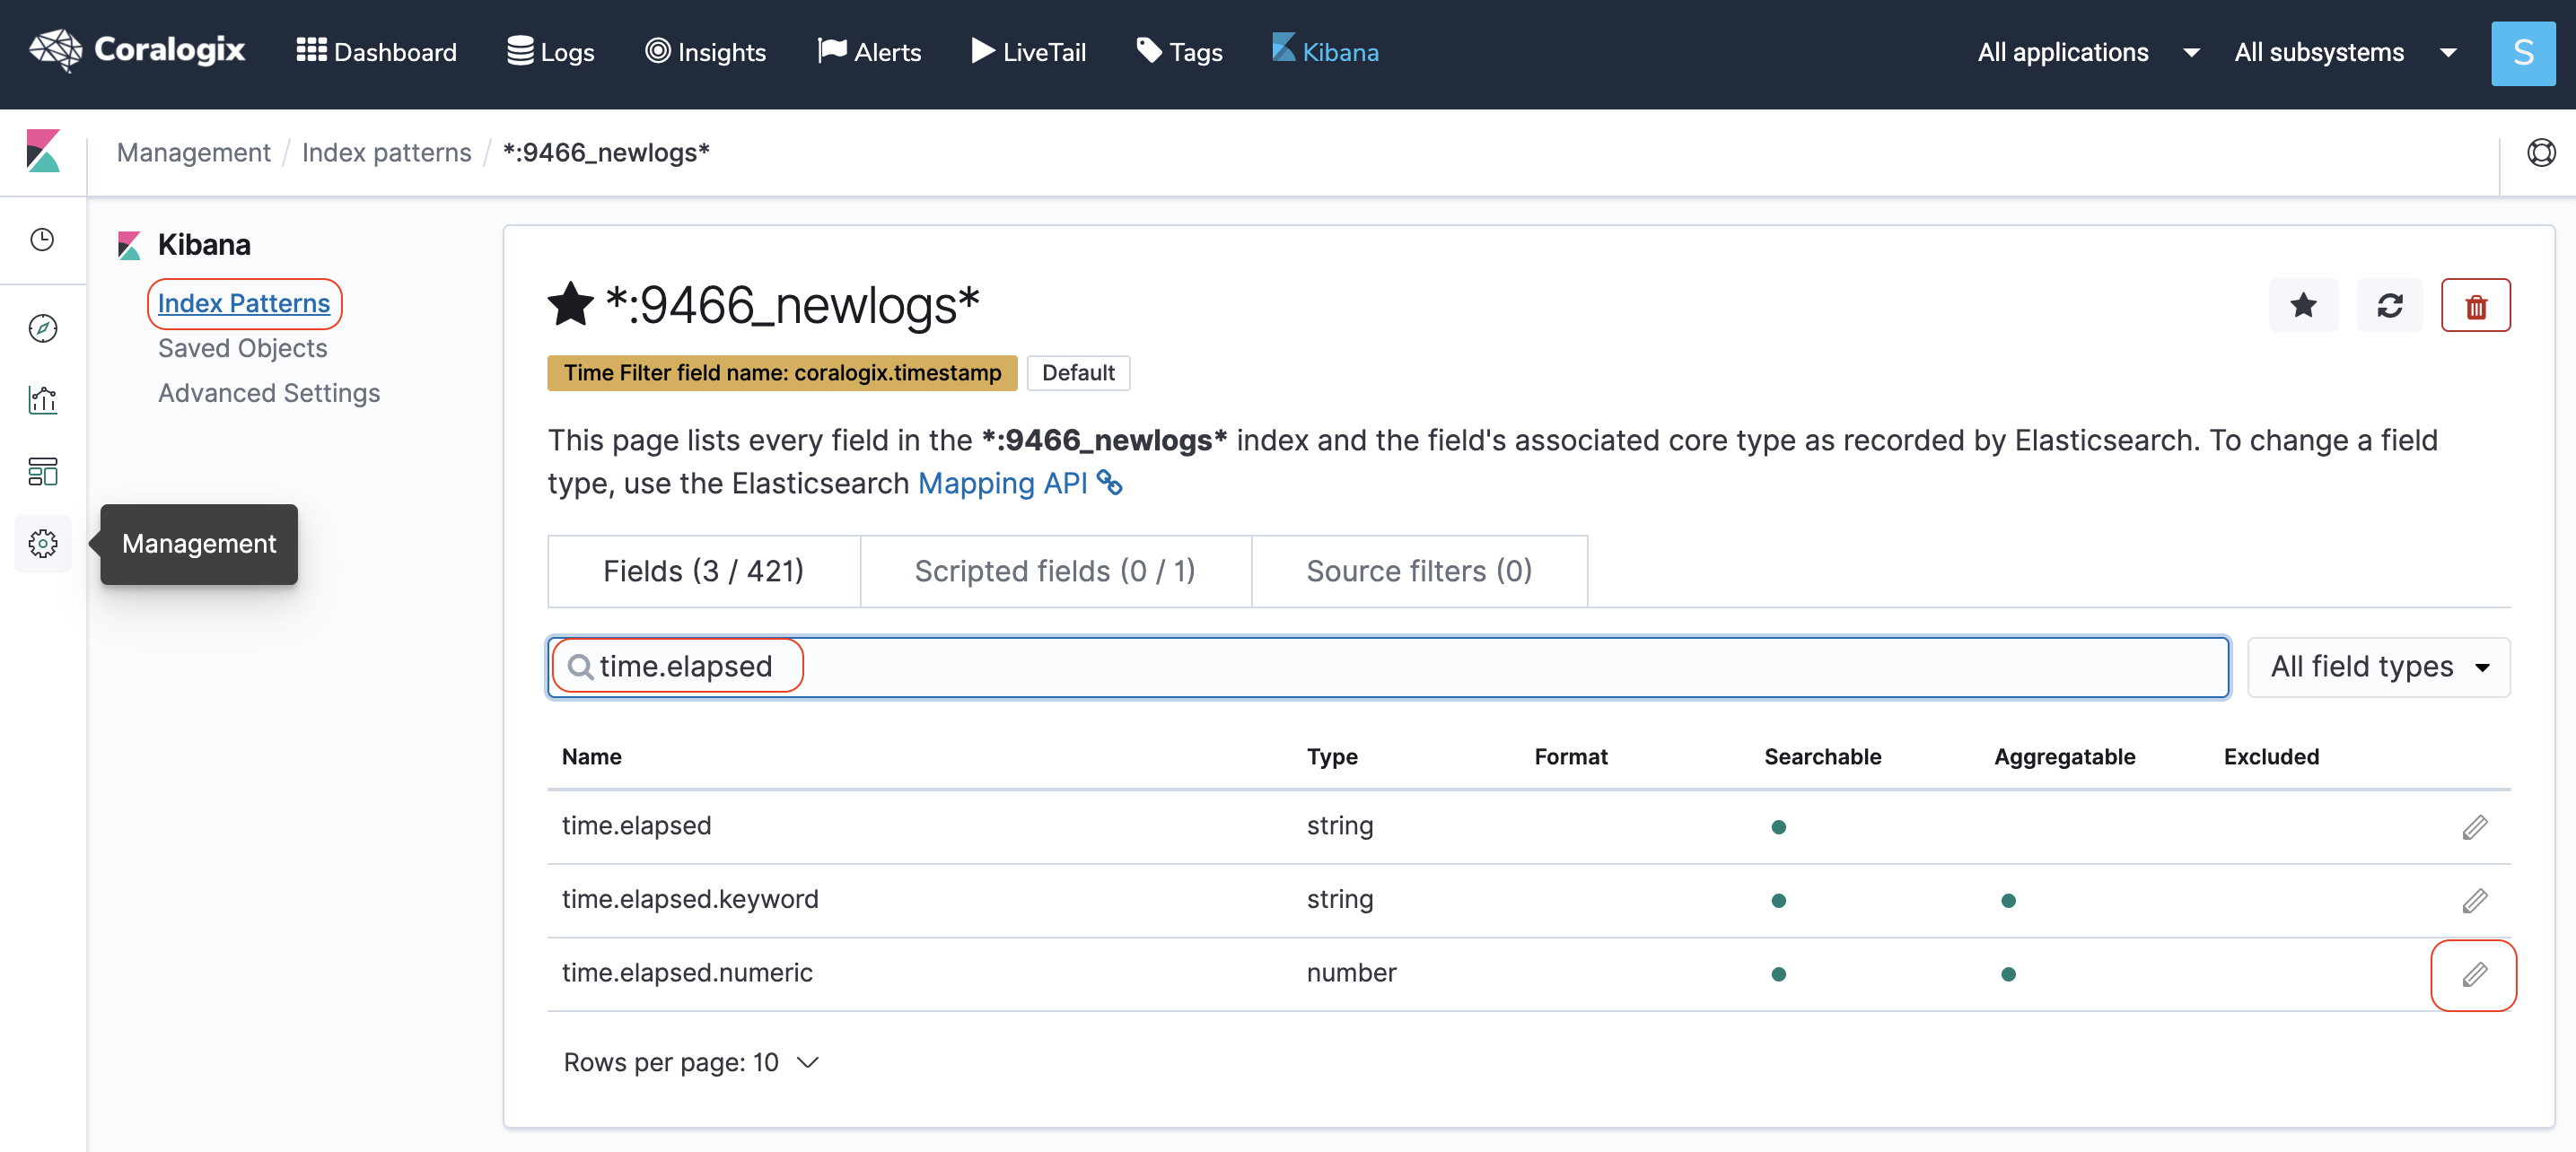
Task: Click the Excluded column header
Action: tap(2271, 757)
